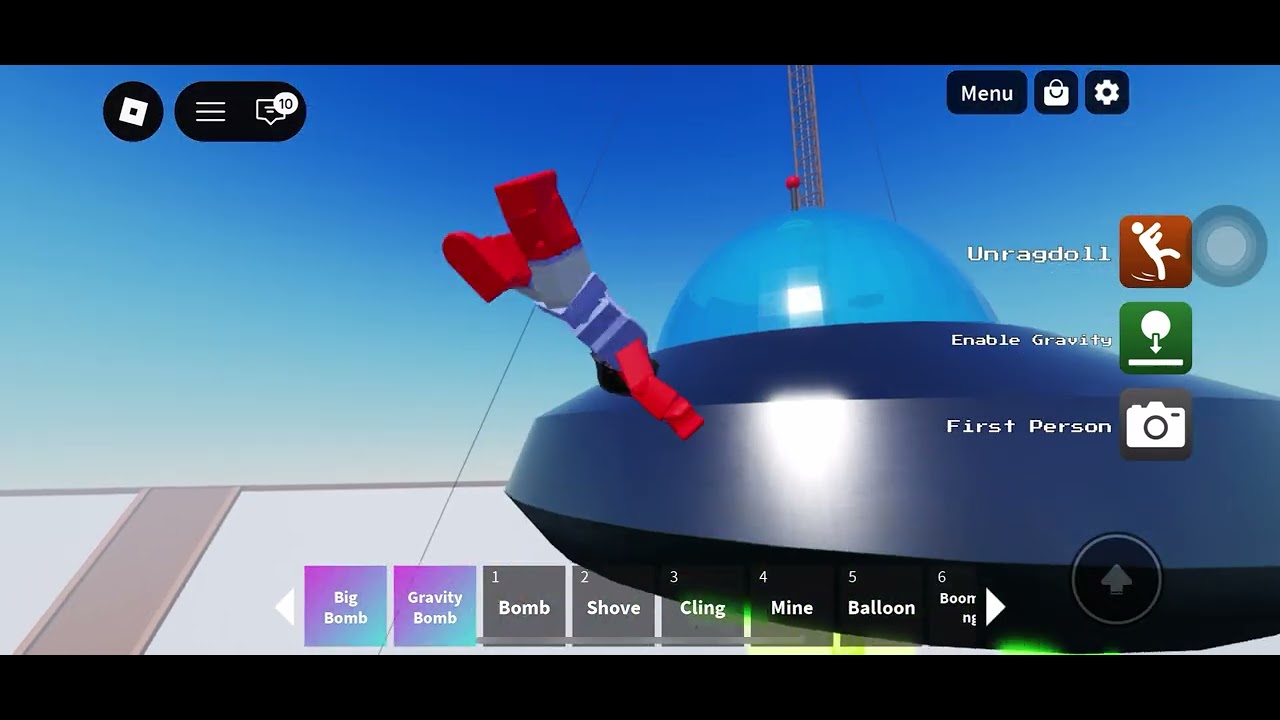The height and width of the screenshot is (720, 1280).
Task: Equip the Cling tool in slot 3
Action: 702,606
